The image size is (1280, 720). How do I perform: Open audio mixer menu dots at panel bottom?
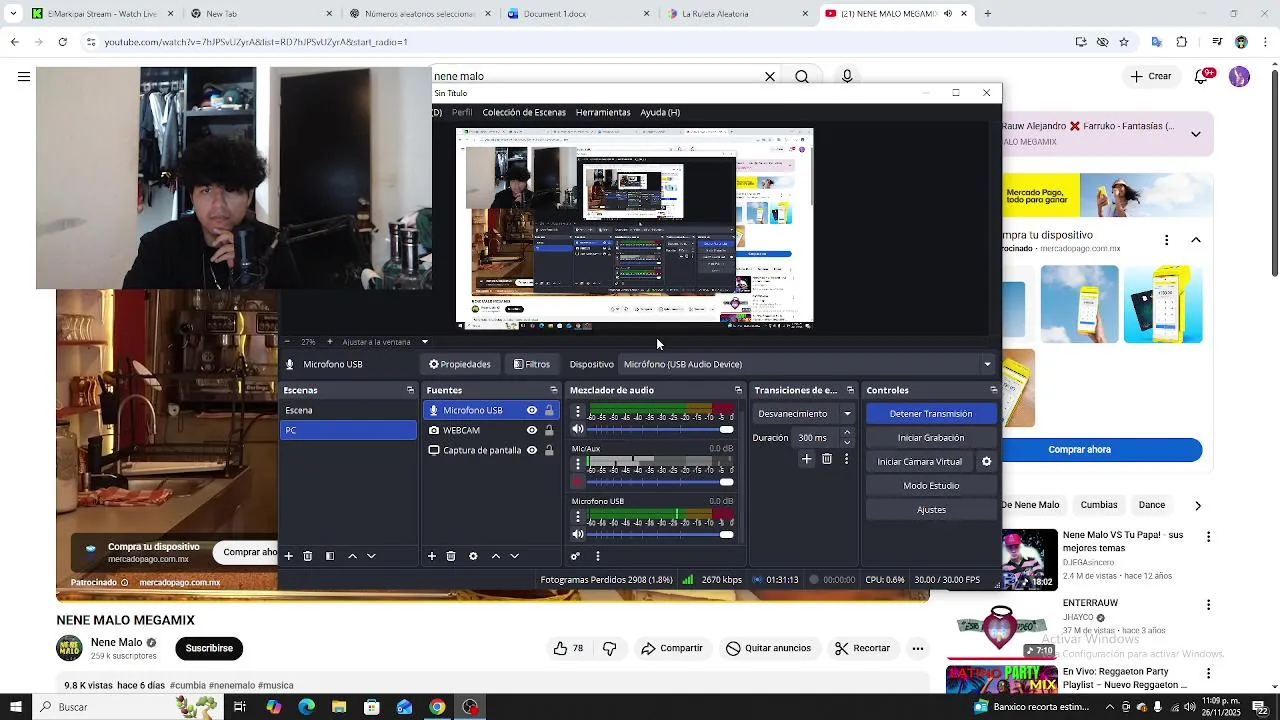pos(598,556)
